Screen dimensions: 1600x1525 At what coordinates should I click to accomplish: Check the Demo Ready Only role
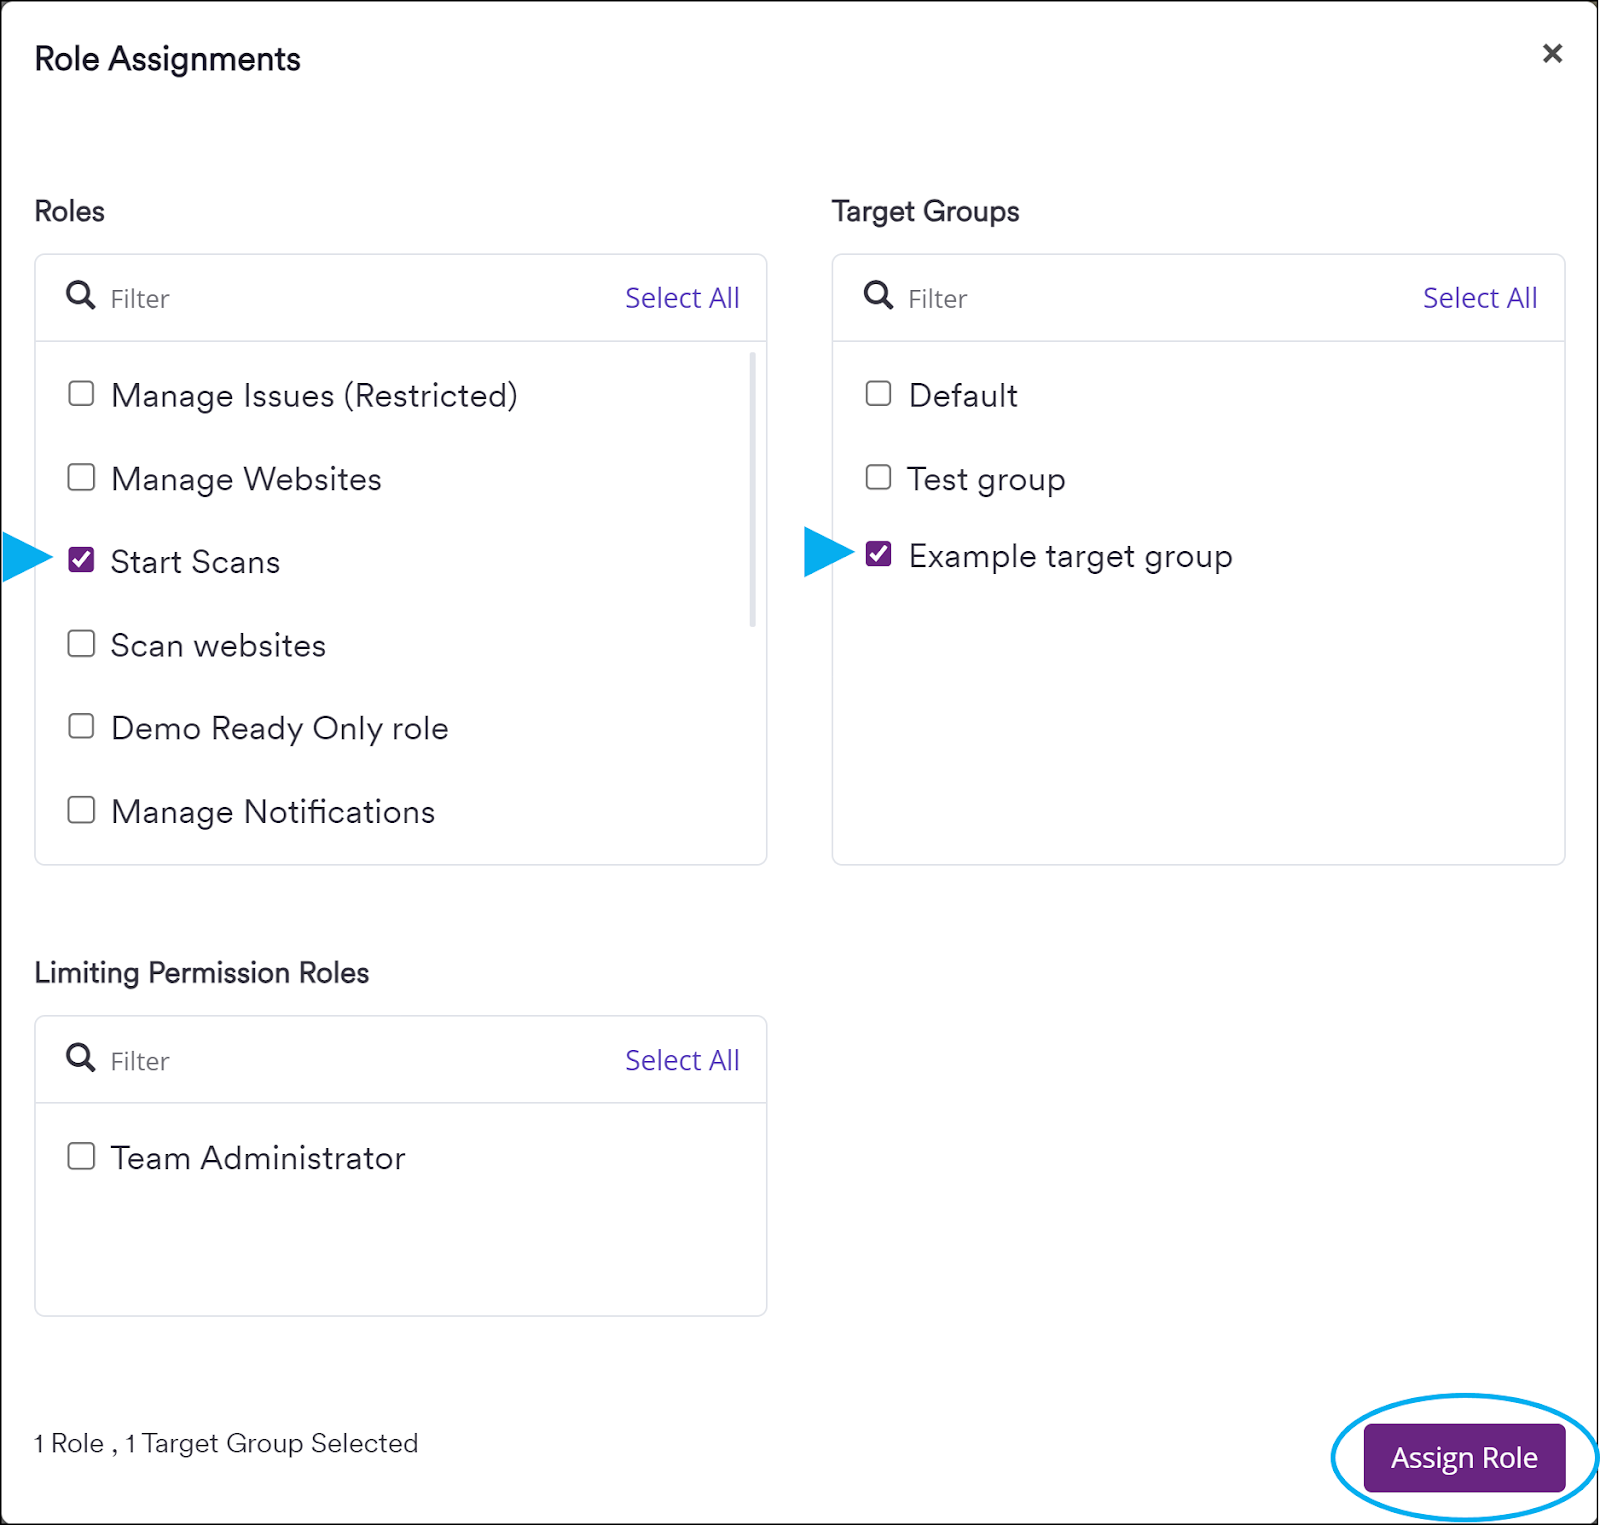81,727
